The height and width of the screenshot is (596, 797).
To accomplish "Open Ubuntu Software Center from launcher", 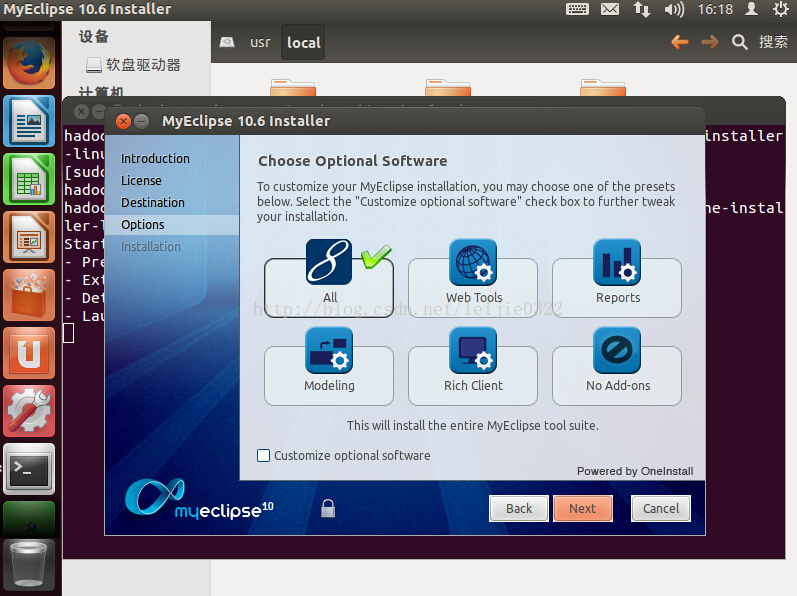I will [29, 295].
